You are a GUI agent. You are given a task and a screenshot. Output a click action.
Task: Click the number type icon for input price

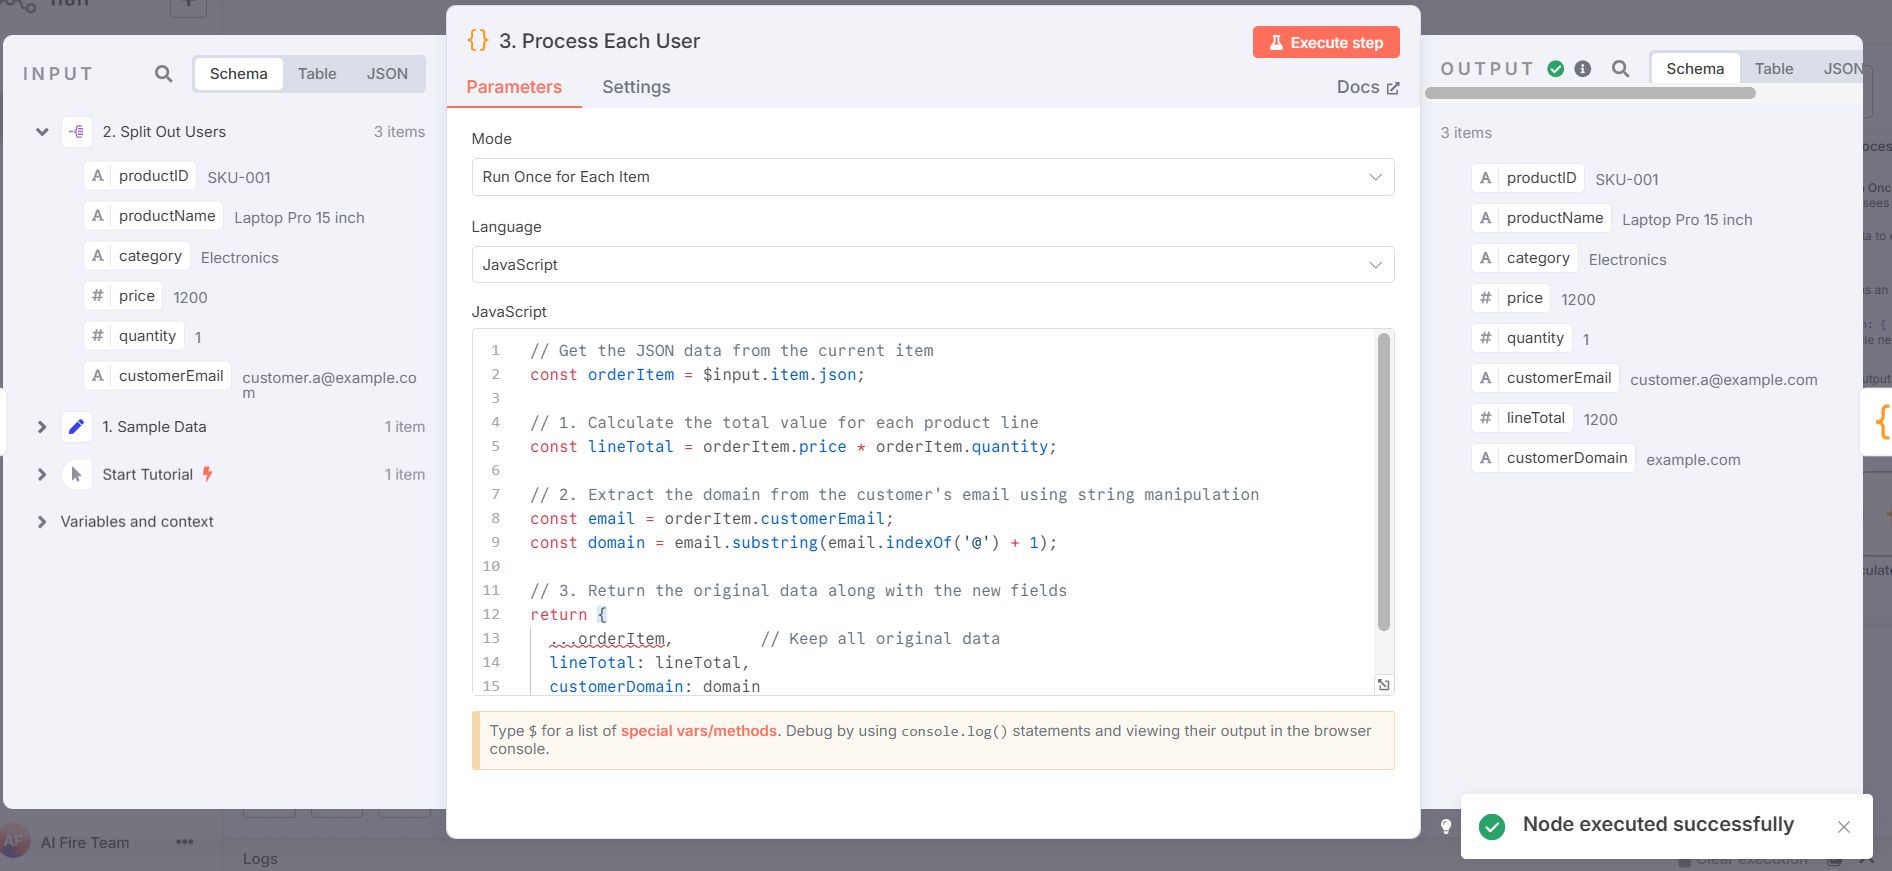click(97, 296)
